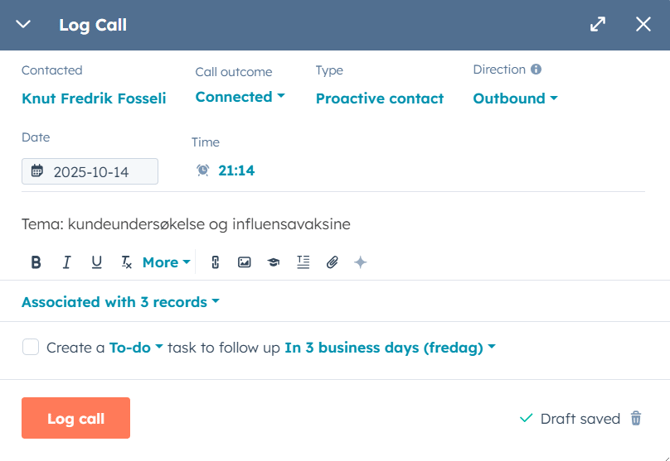Insert a link into the note
Image resolution: width=670 pixels, height=461 pixels.
point(215,262)
